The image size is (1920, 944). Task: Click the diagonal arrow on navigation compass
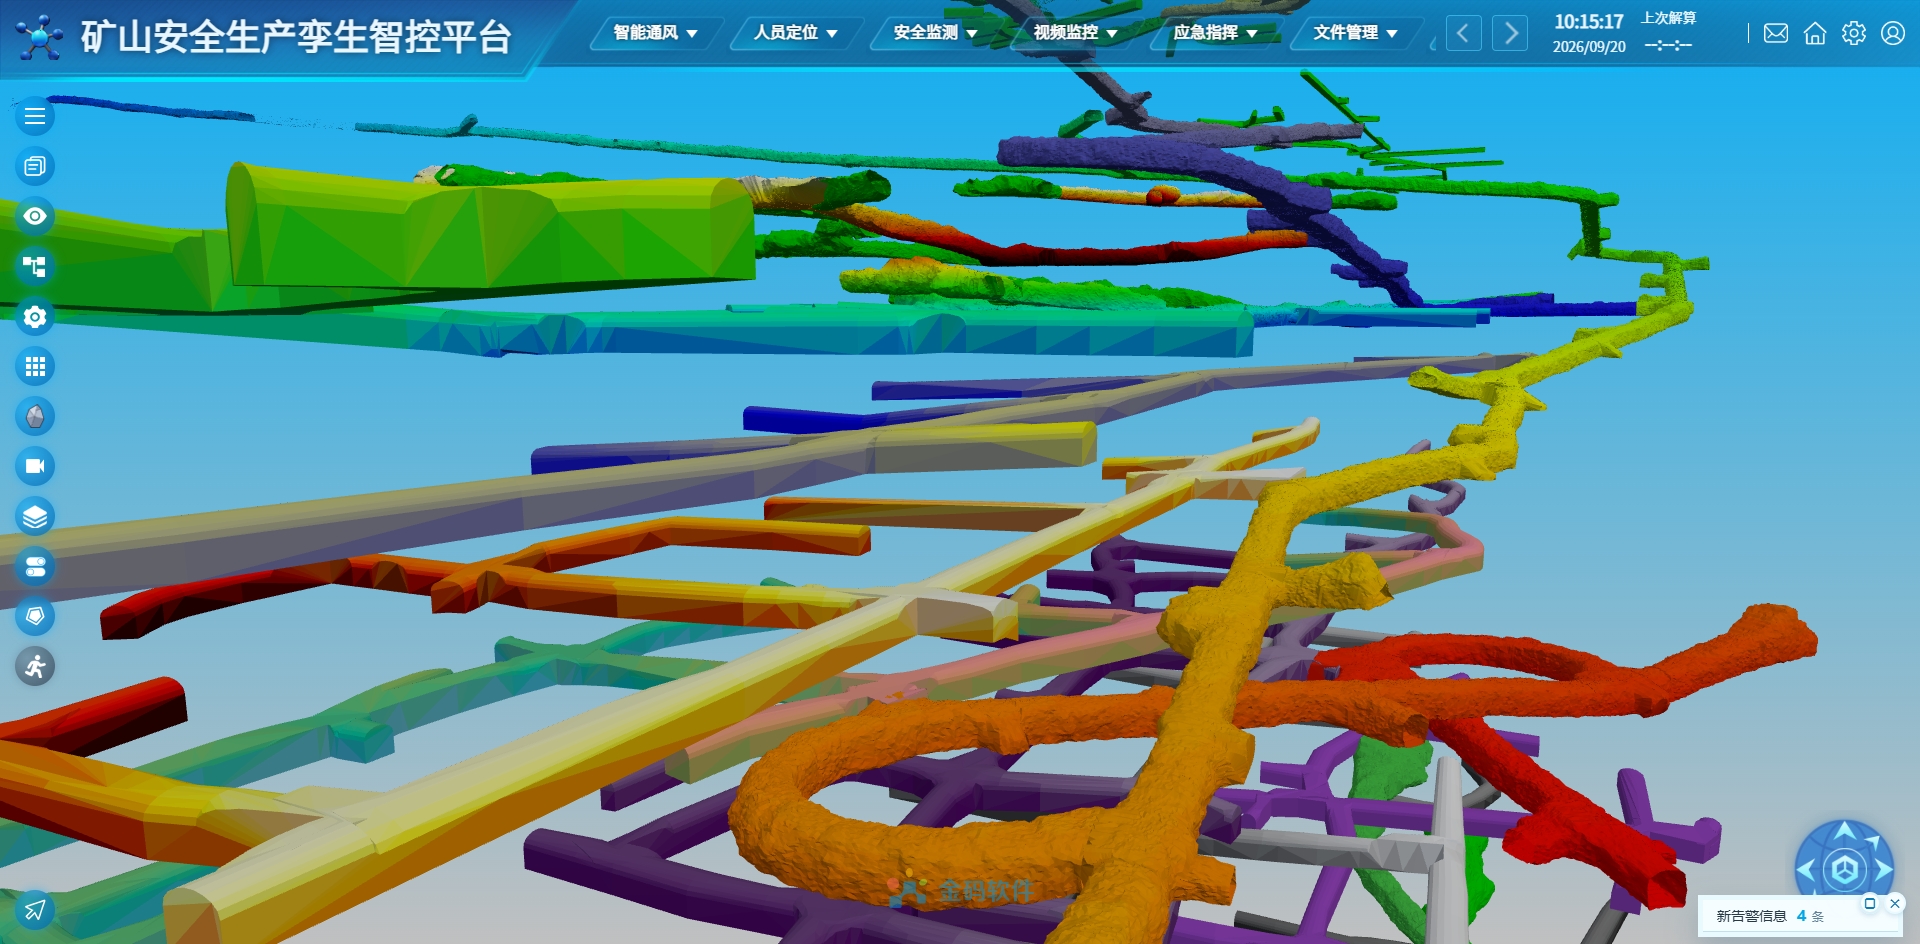1873,842
